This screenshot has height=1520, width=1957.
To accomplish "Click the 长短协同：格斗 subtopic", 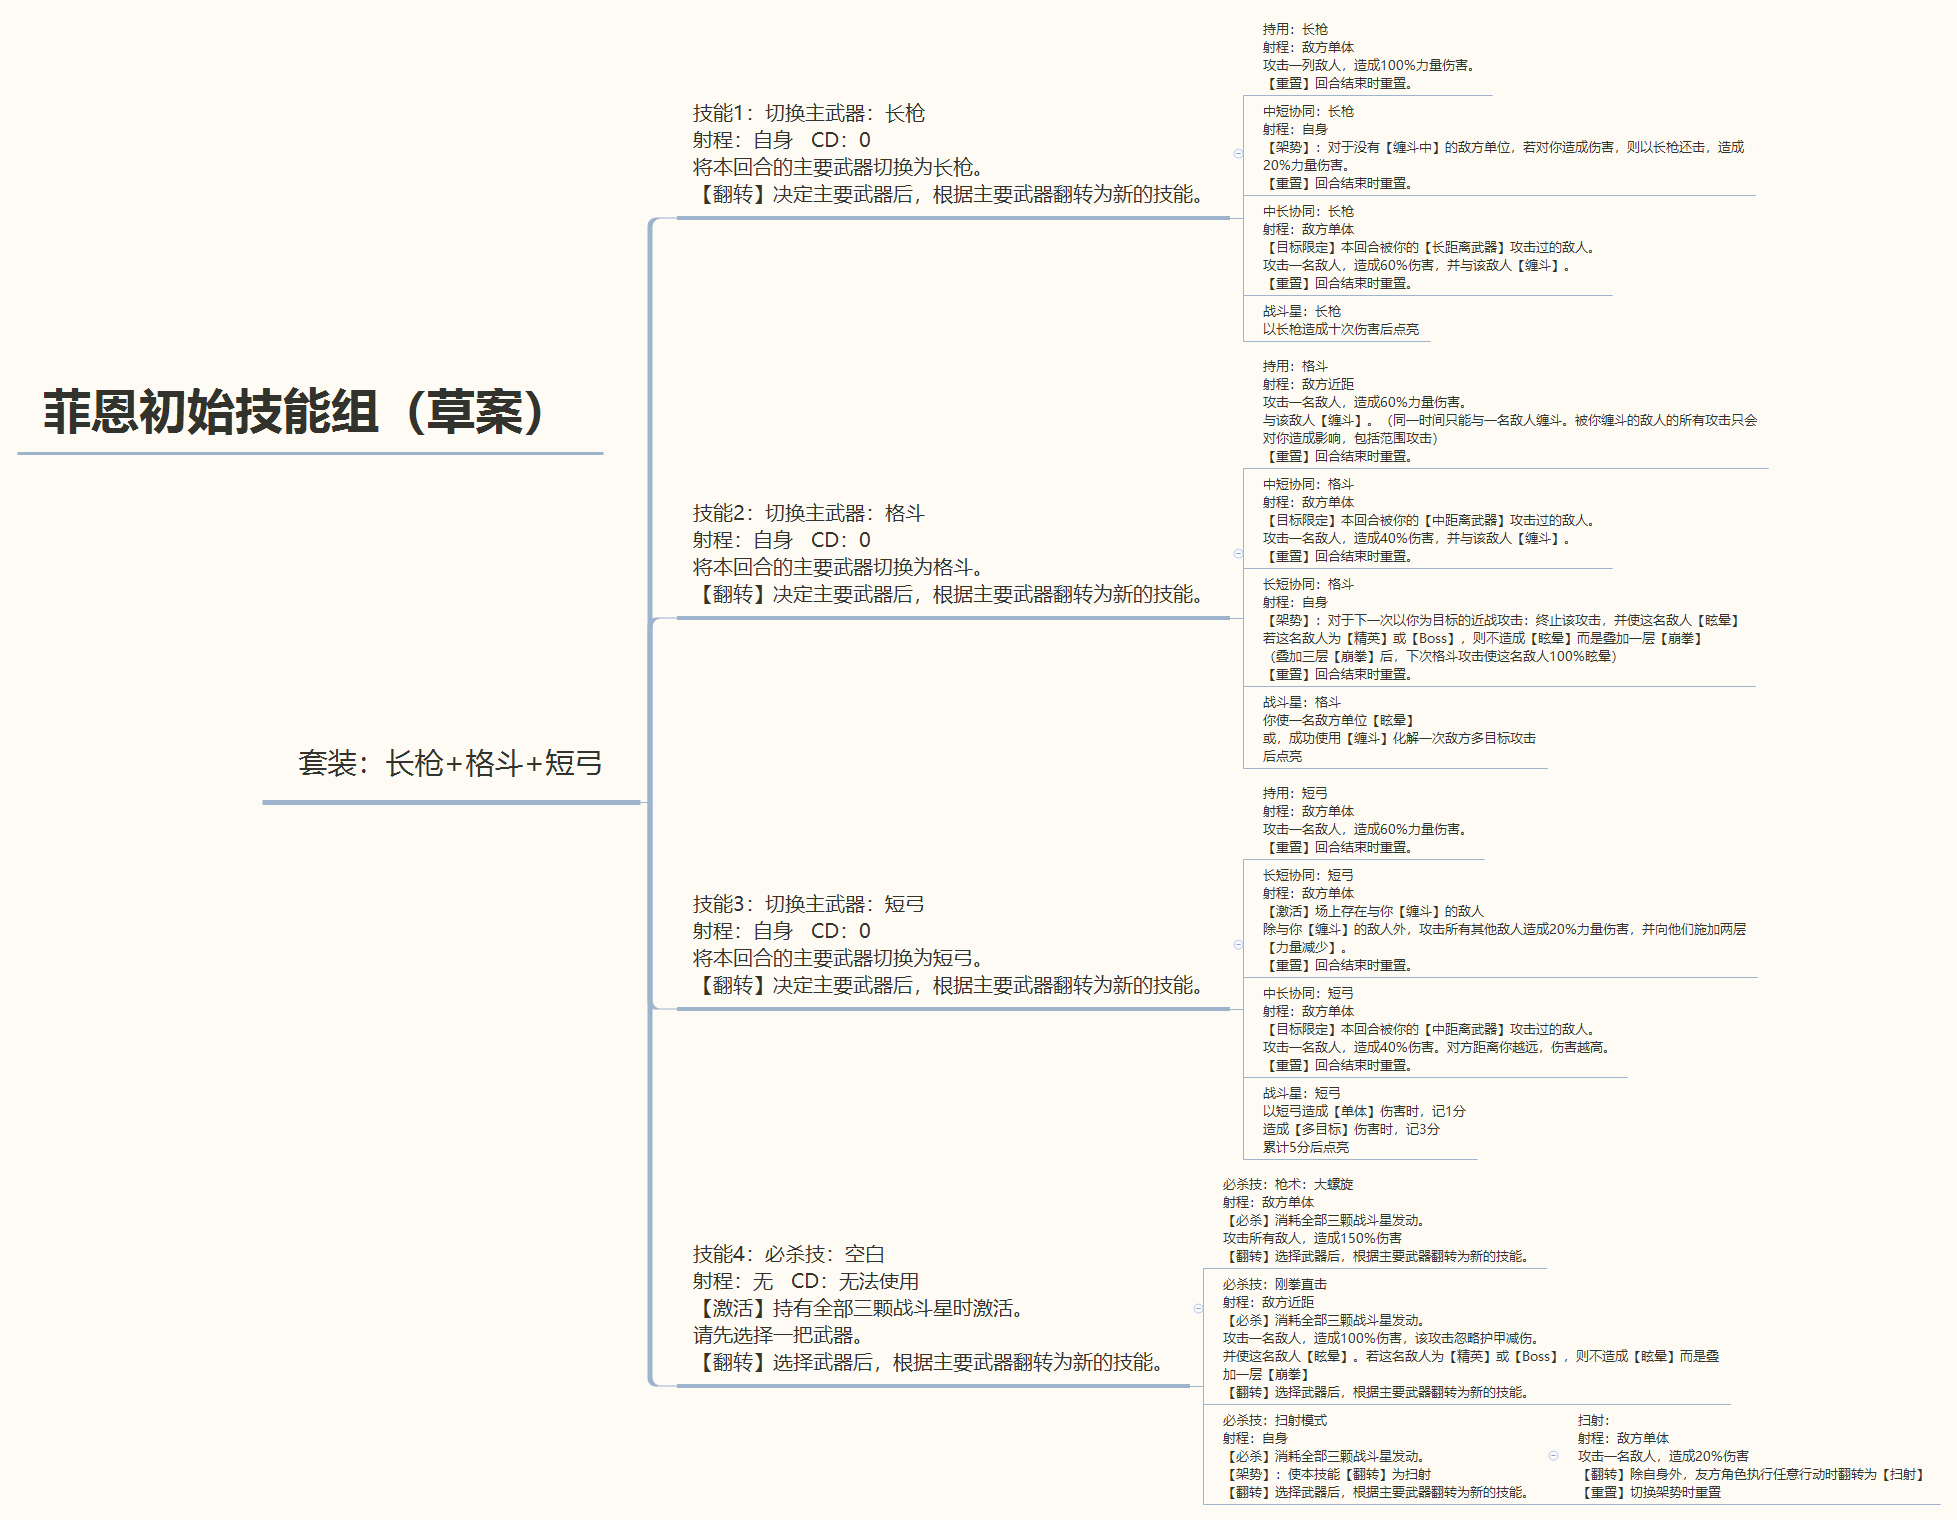I will (1501, 629).
